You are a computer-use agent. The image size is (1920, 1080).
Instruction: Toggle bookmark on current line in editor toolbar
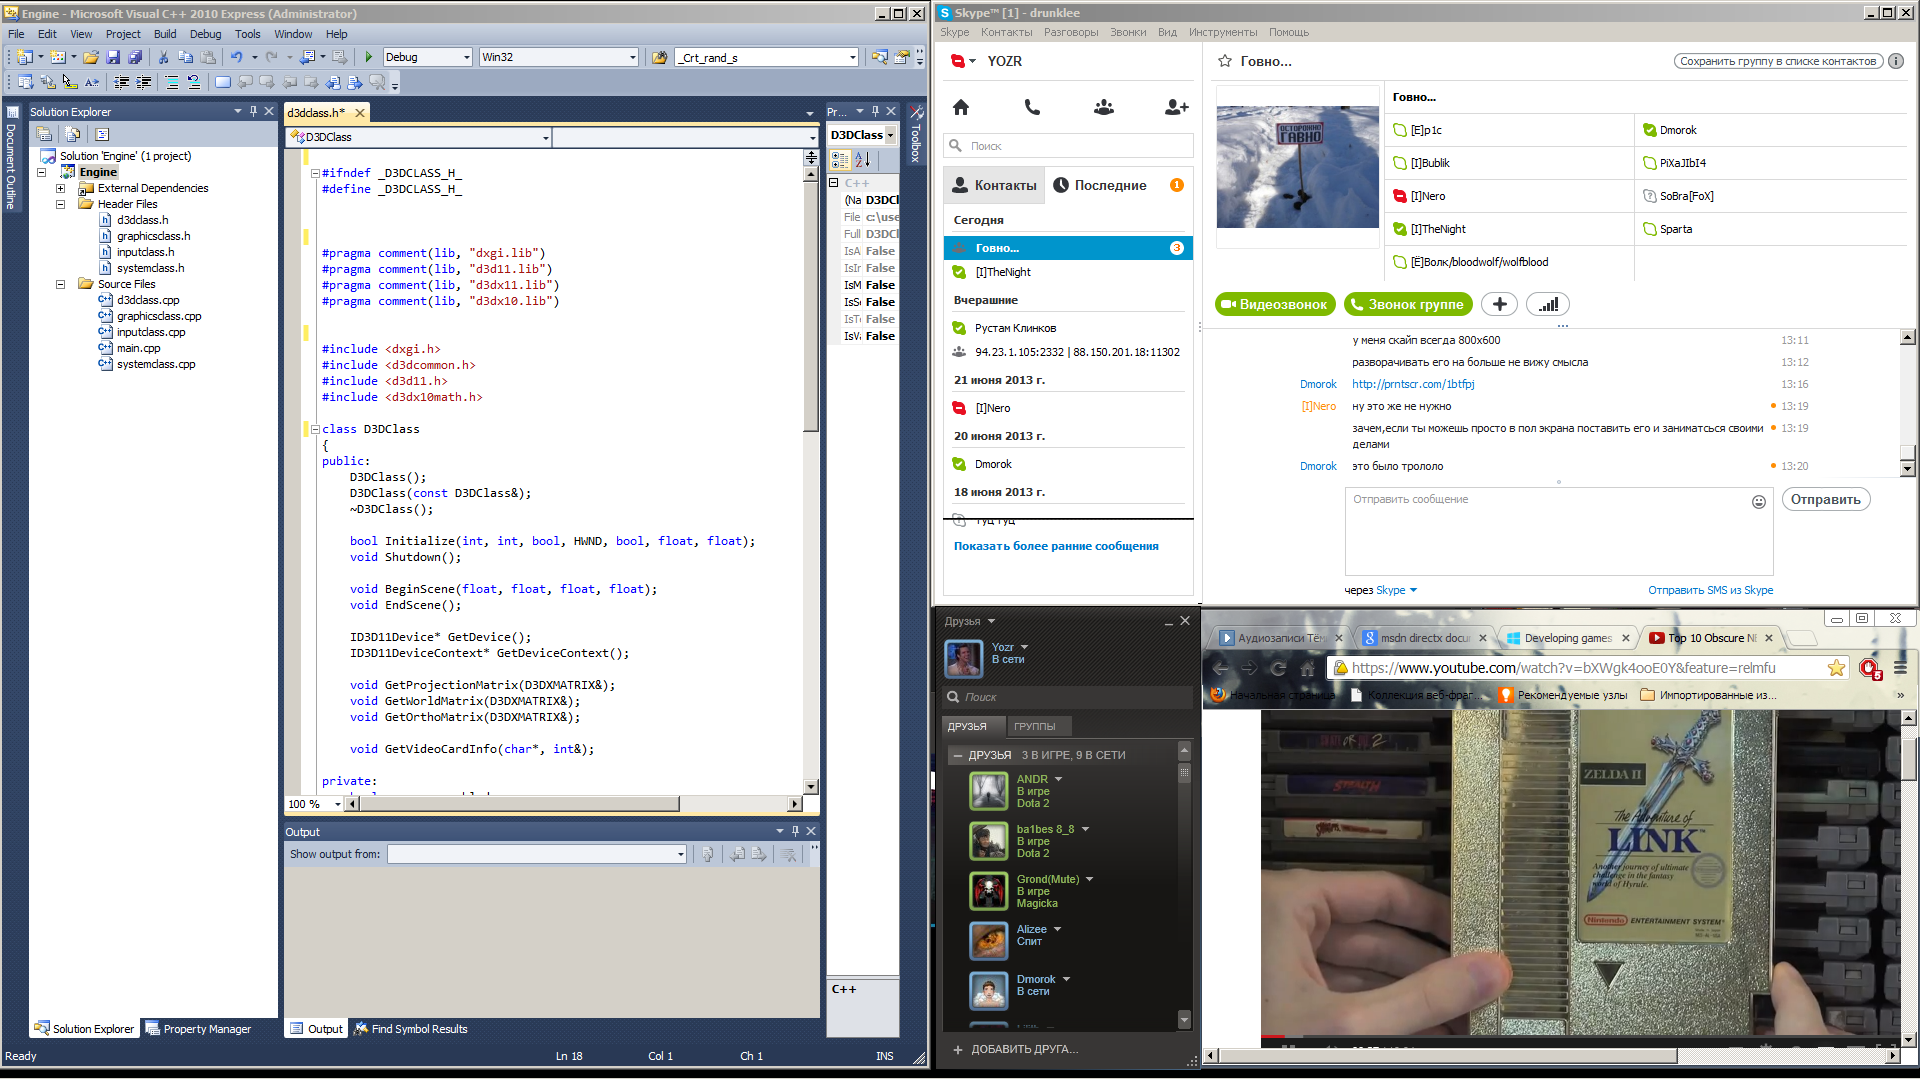[x=222, y=82]
